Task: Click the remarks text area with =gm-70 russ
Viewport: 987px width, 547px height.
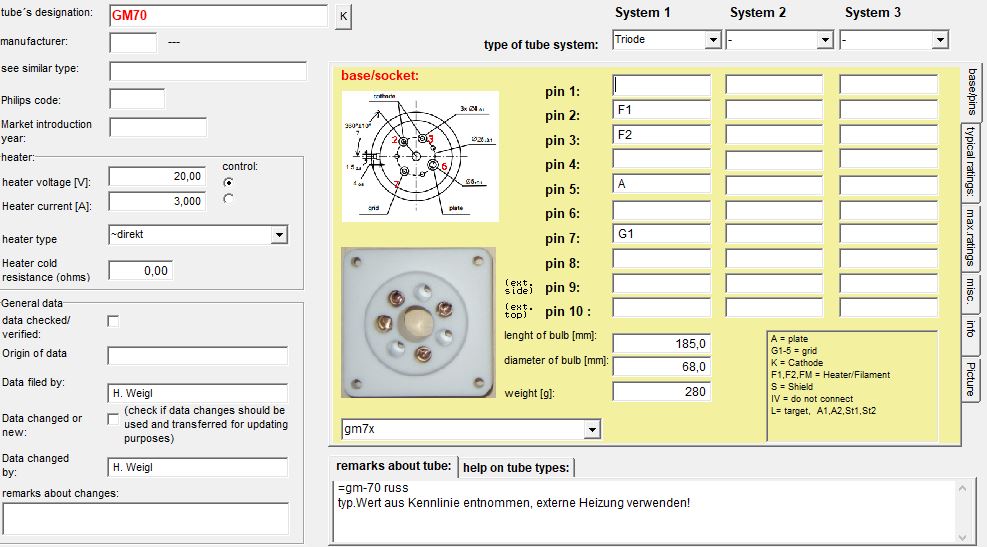Action: [643, 511]
